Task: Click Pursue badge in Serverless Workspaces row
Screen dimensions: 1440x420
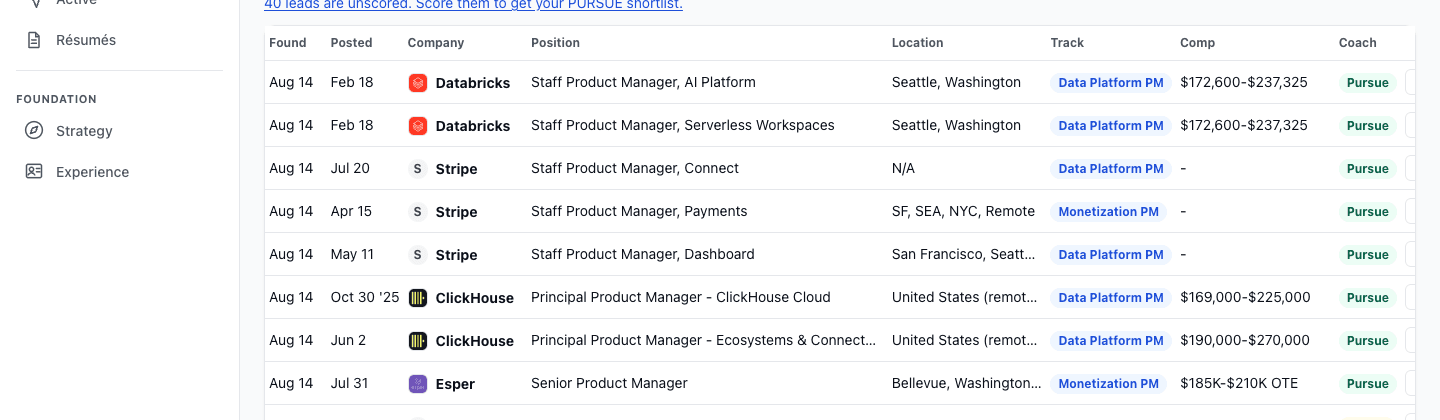Action: pos(1367,126)
